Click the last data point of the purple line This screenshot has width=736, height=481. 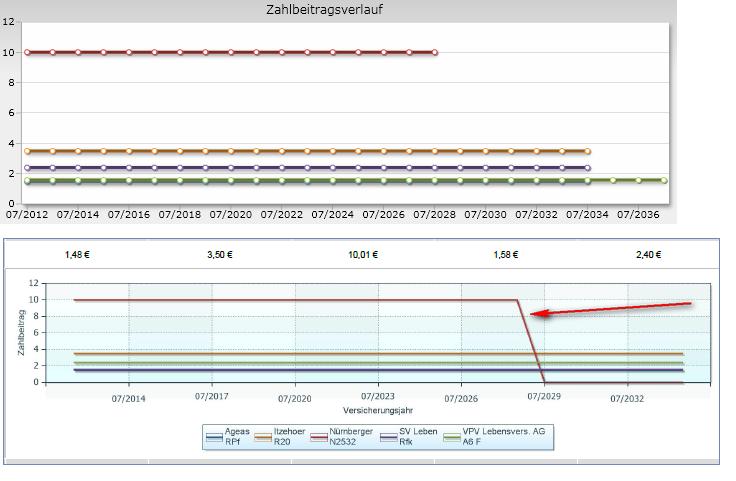click(588, 168)
